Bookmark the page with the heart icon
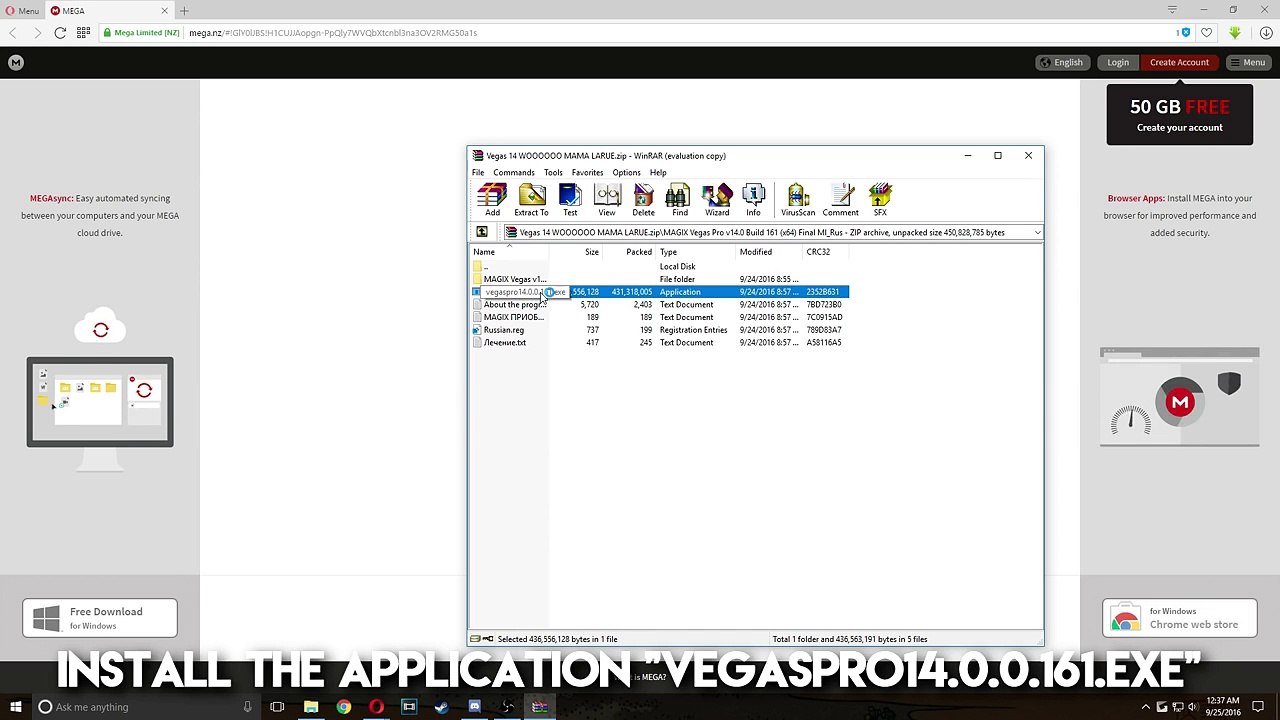1280x720 pixels. click(1207, 33)
